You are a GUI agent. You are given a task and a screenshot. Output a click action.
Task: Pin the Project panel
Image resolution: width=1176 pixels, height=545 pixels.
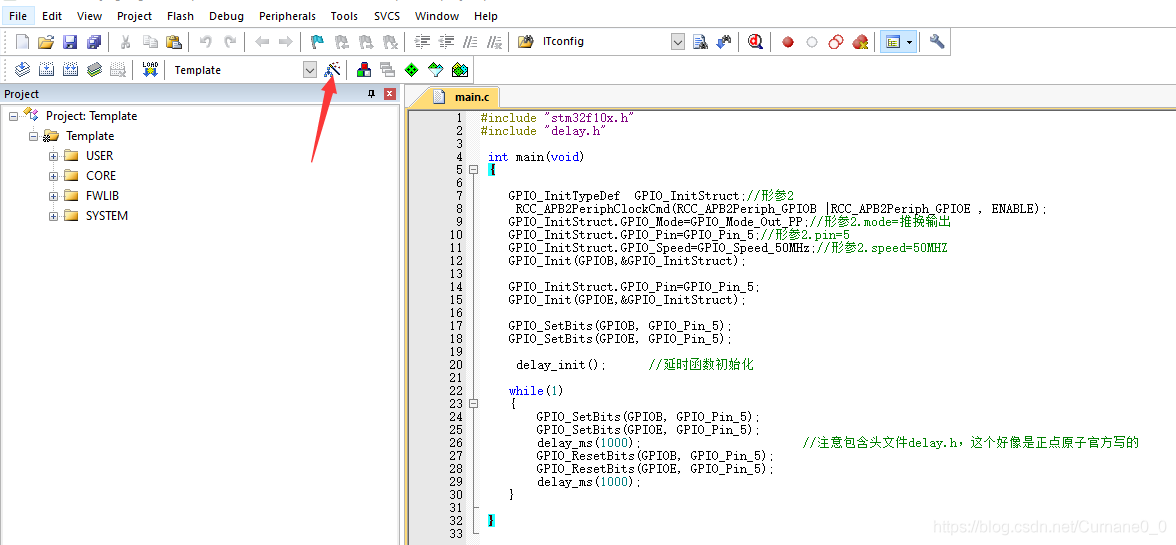[371, 94]
